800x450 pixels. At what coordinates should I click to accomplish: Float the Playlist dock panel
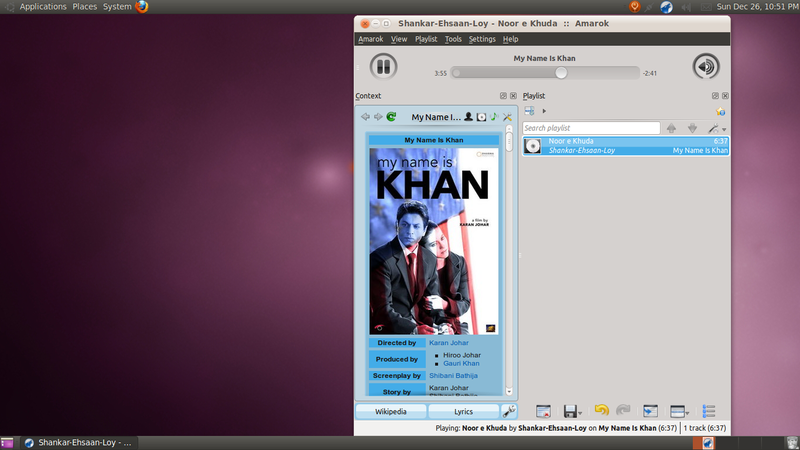(x=715, y=96)
